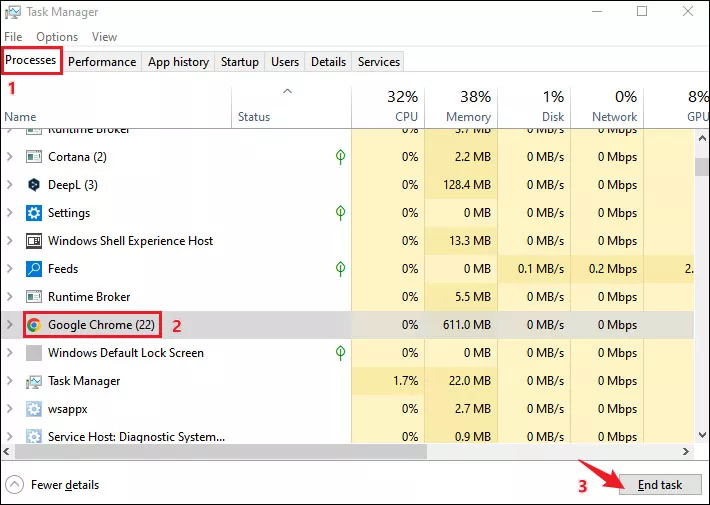Expand the DeepL (3) process group
Viewport: 710px width, 505px height.
tap(10, 185)
